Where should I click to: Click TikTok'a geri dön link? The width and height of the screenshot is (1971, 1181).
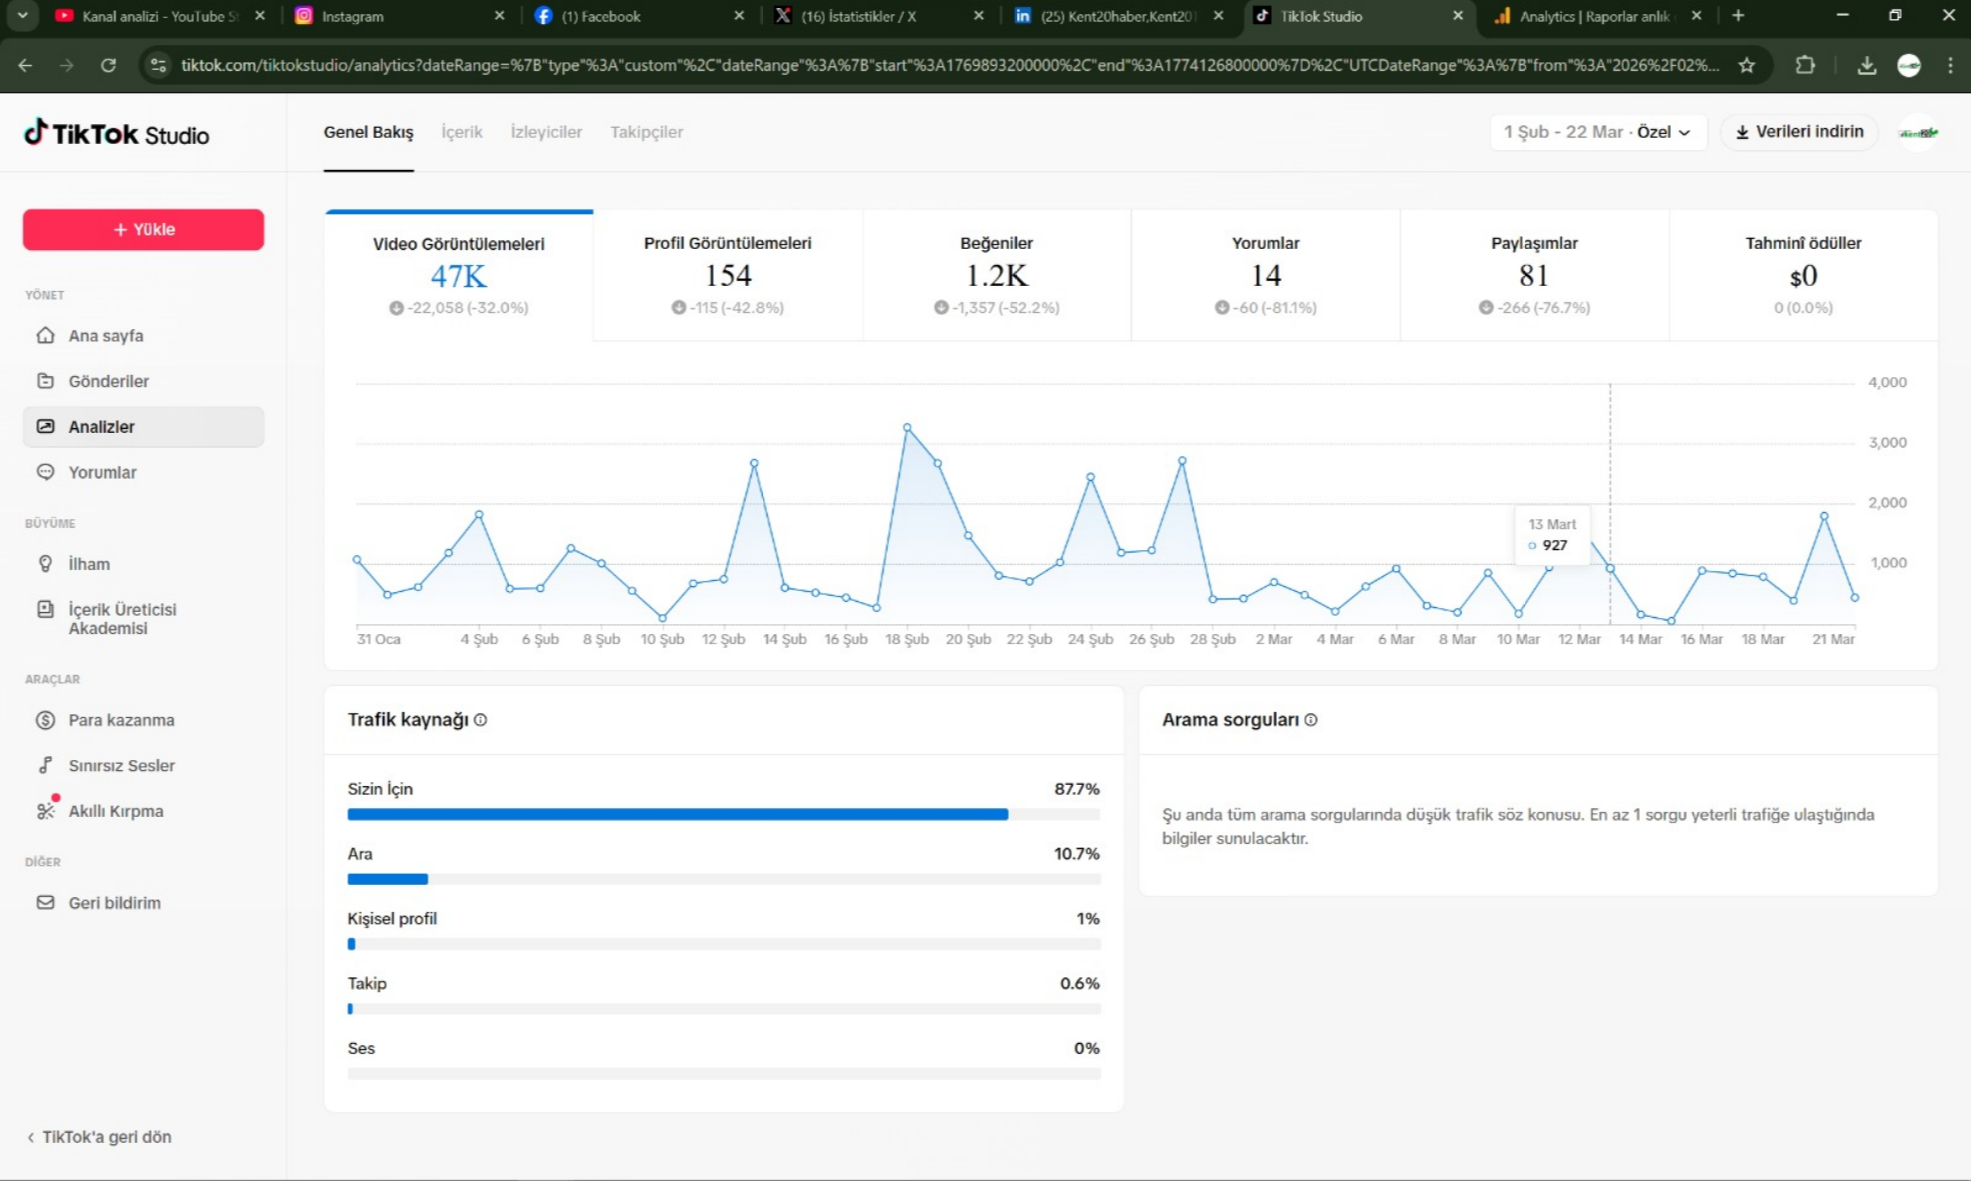(x=99, y=1137)
